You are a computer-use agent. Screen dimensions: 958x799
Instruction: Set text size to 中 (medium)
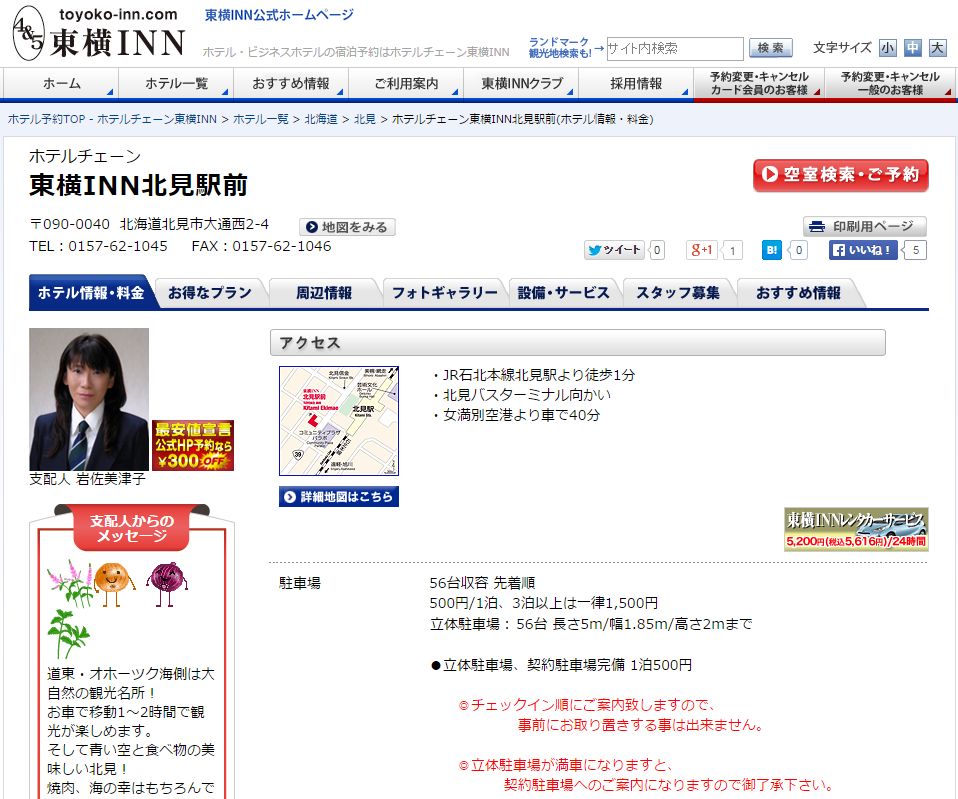[x=913, y=48]
